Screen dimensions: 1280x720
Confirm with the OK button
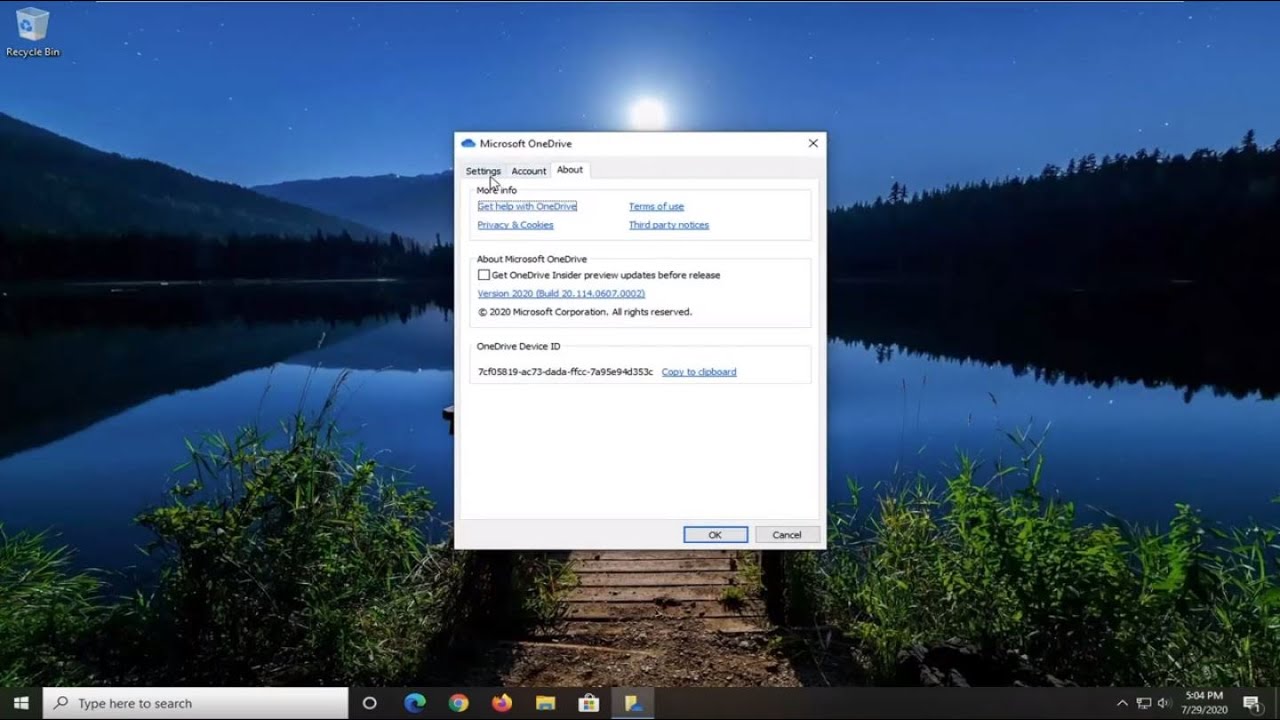[715, 535]
